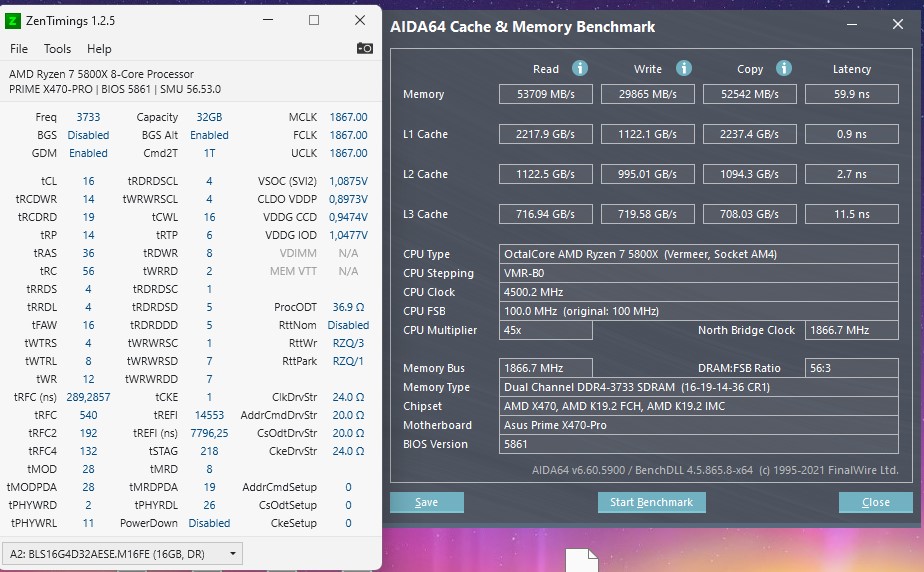
Task: Maximize the ZenTimings window
Action: [x=314, y=21]
